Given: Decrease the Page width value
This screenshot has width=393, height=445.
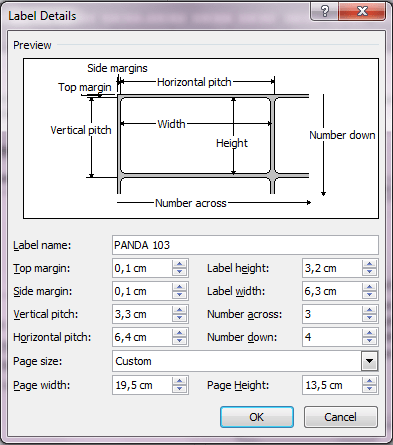Looking at the screenshot, I should click(180, 389).
